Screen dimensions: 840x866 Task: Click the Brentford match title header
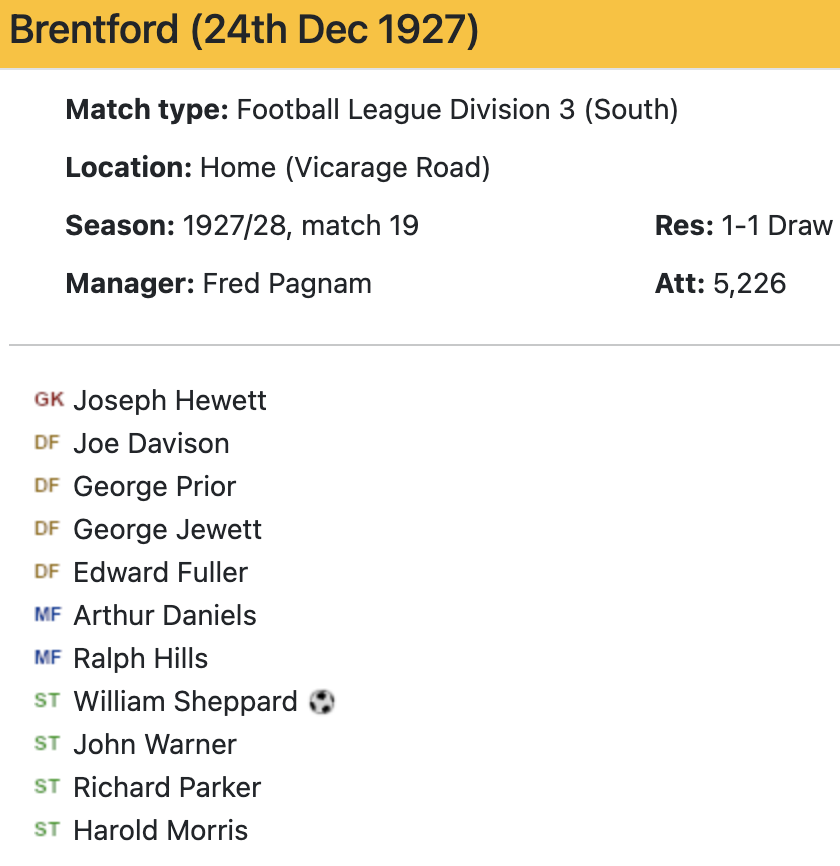pos(244,32)
